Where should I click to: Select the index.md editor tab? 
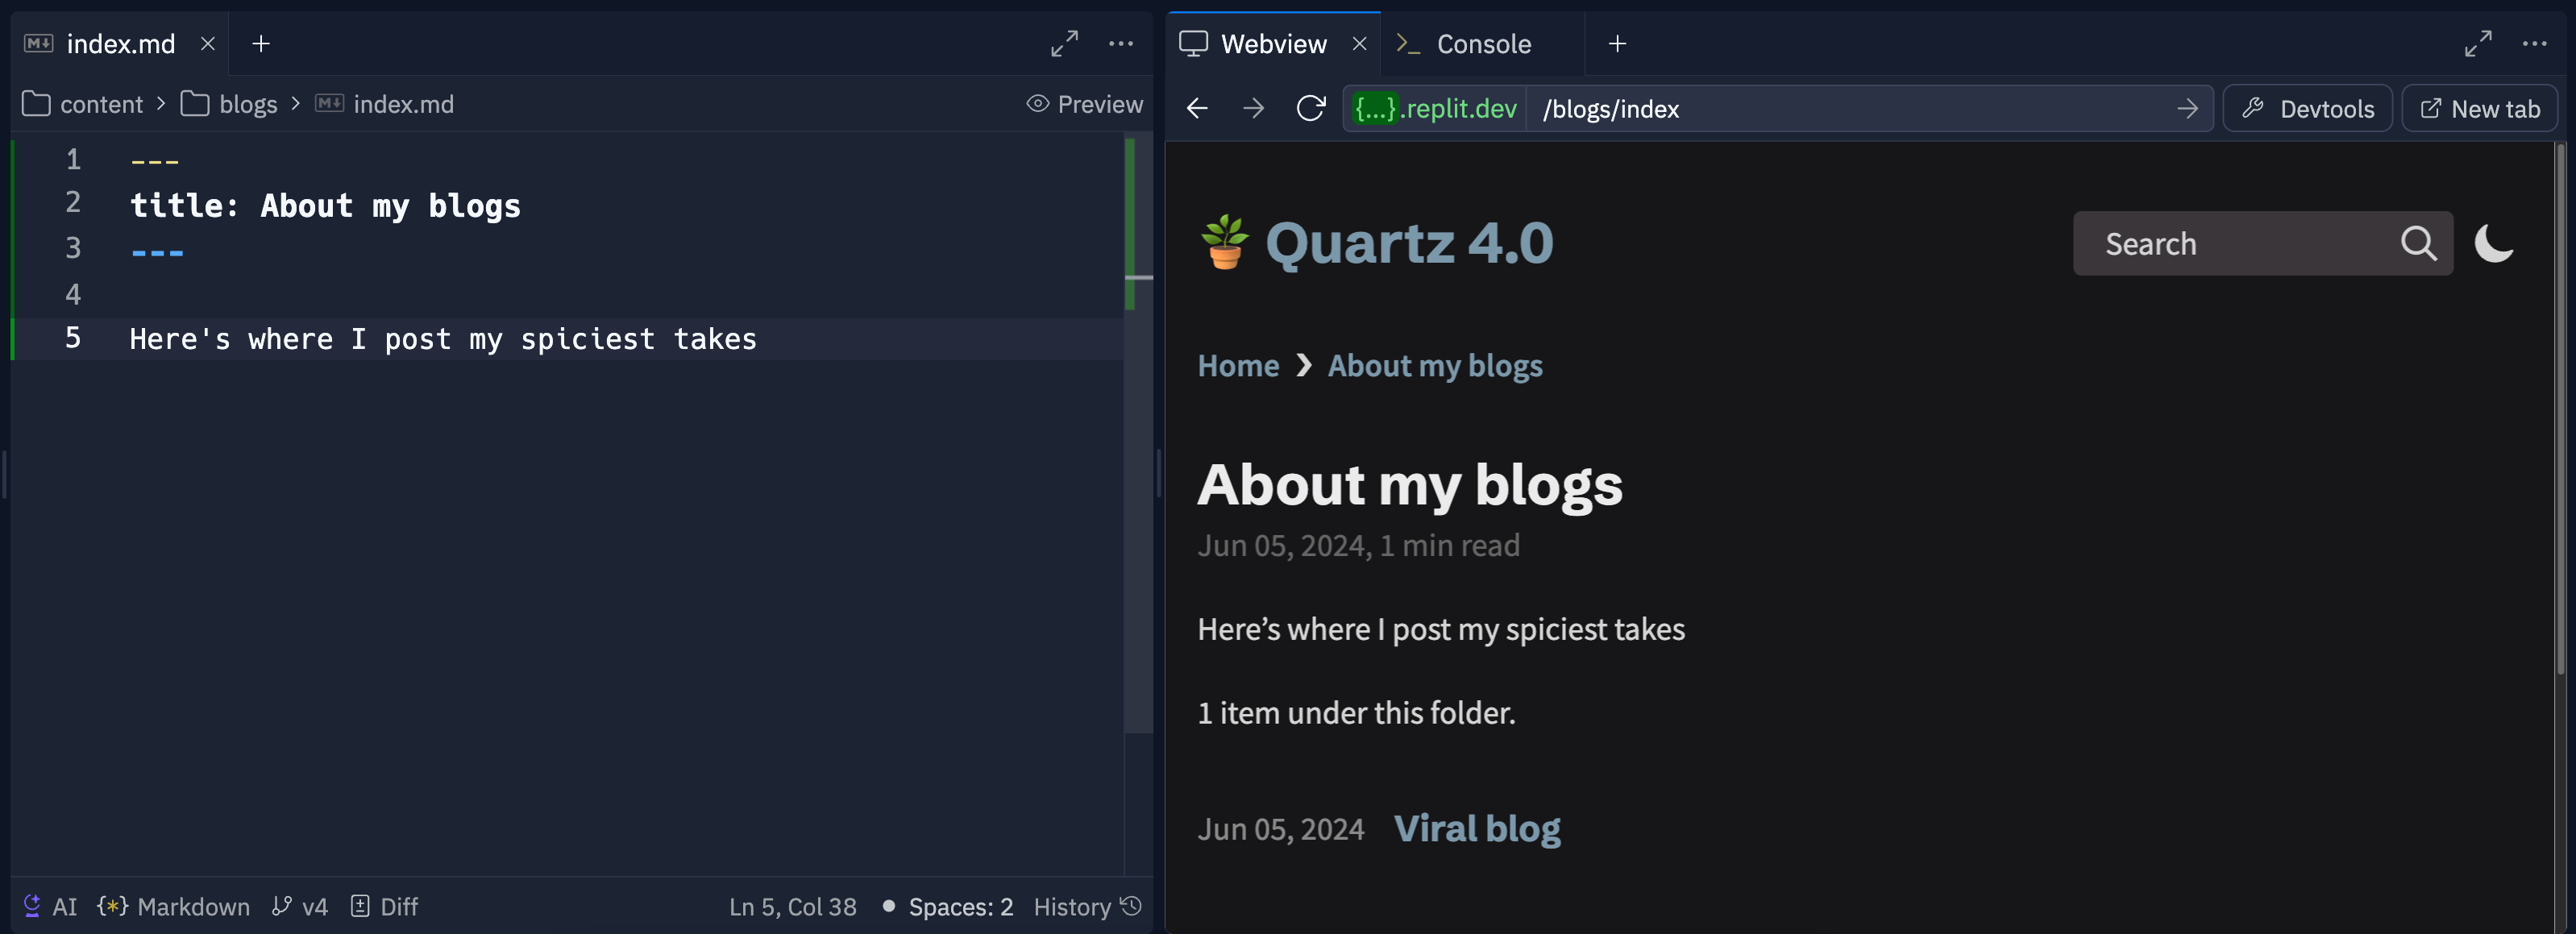[120, 43]
